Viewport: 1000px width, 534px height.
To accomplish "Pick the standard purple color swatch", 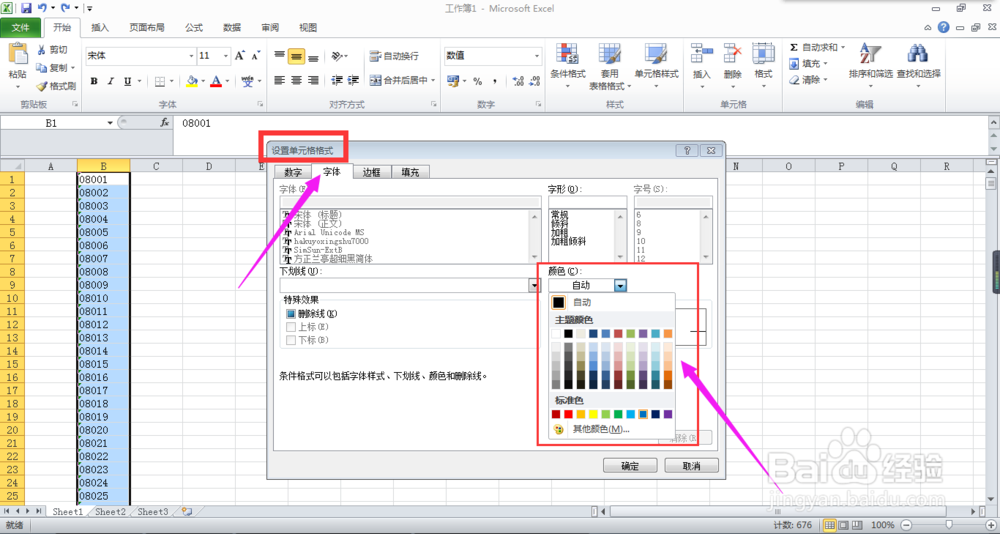I will [668, 415].
